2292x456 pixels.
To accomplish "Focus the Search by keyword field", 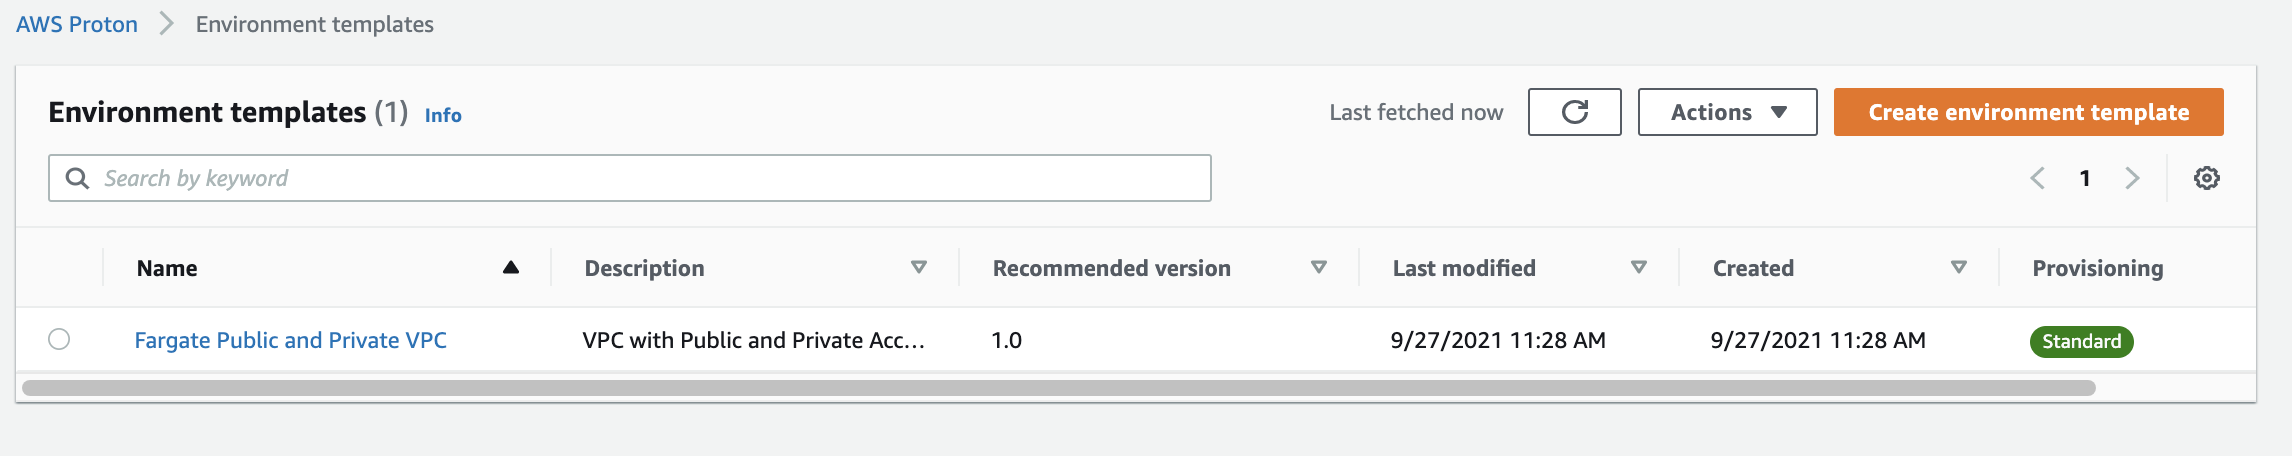I will pyautogui.click(x=630, y=178).
